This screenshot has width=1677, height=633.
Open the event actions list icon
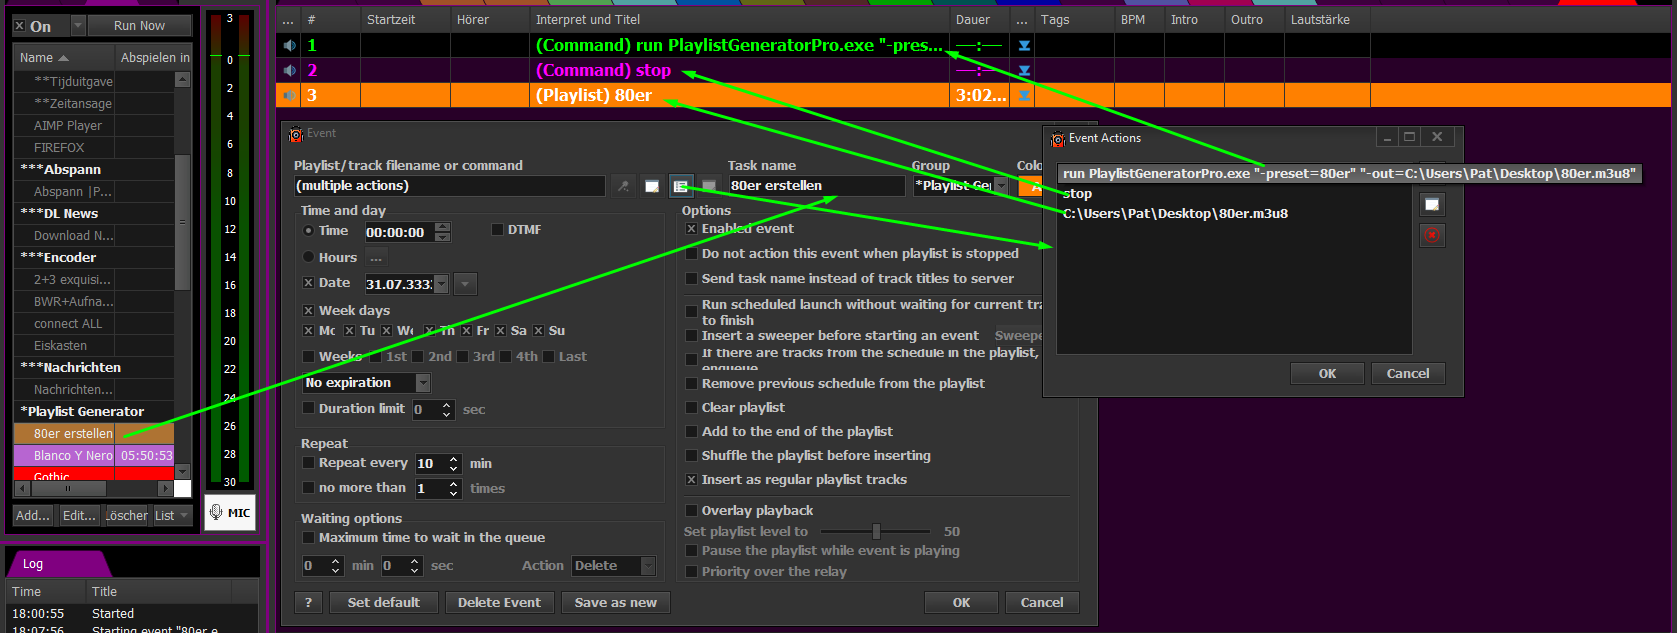point(681,186)
